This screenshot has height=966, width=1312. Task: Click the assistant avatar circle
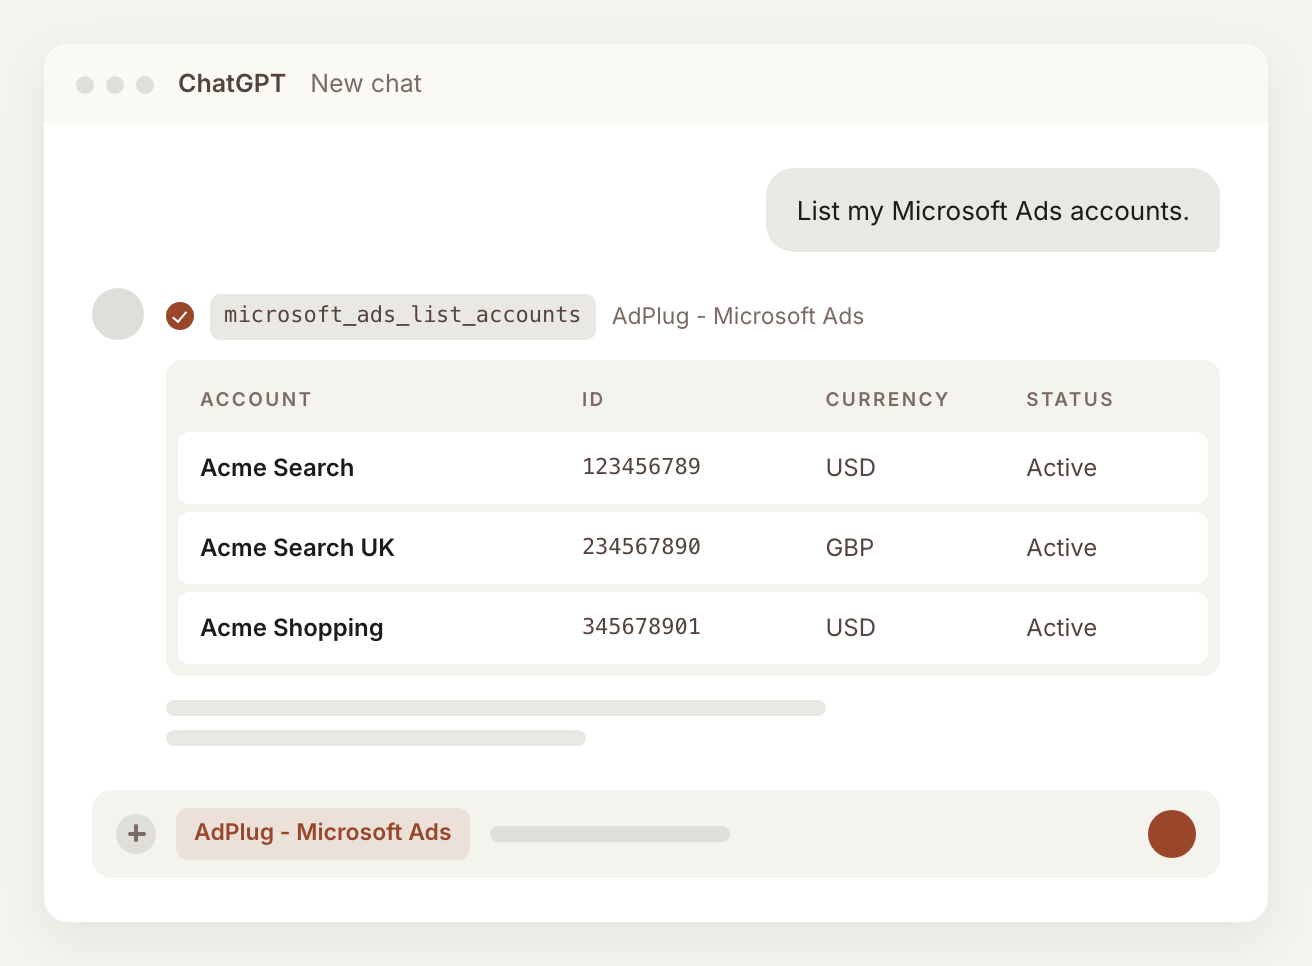tap(118, 314)
